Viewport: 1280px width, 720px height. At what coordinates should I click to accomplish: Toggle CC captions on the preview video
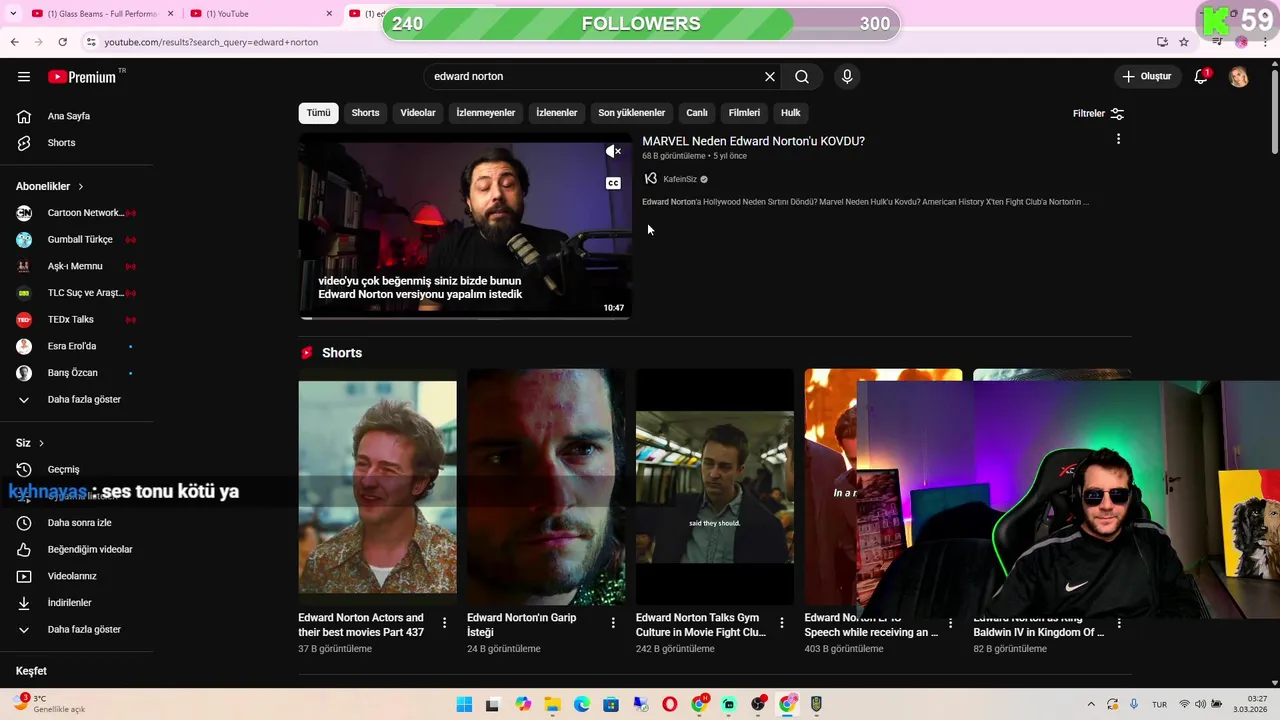(613, 183)
